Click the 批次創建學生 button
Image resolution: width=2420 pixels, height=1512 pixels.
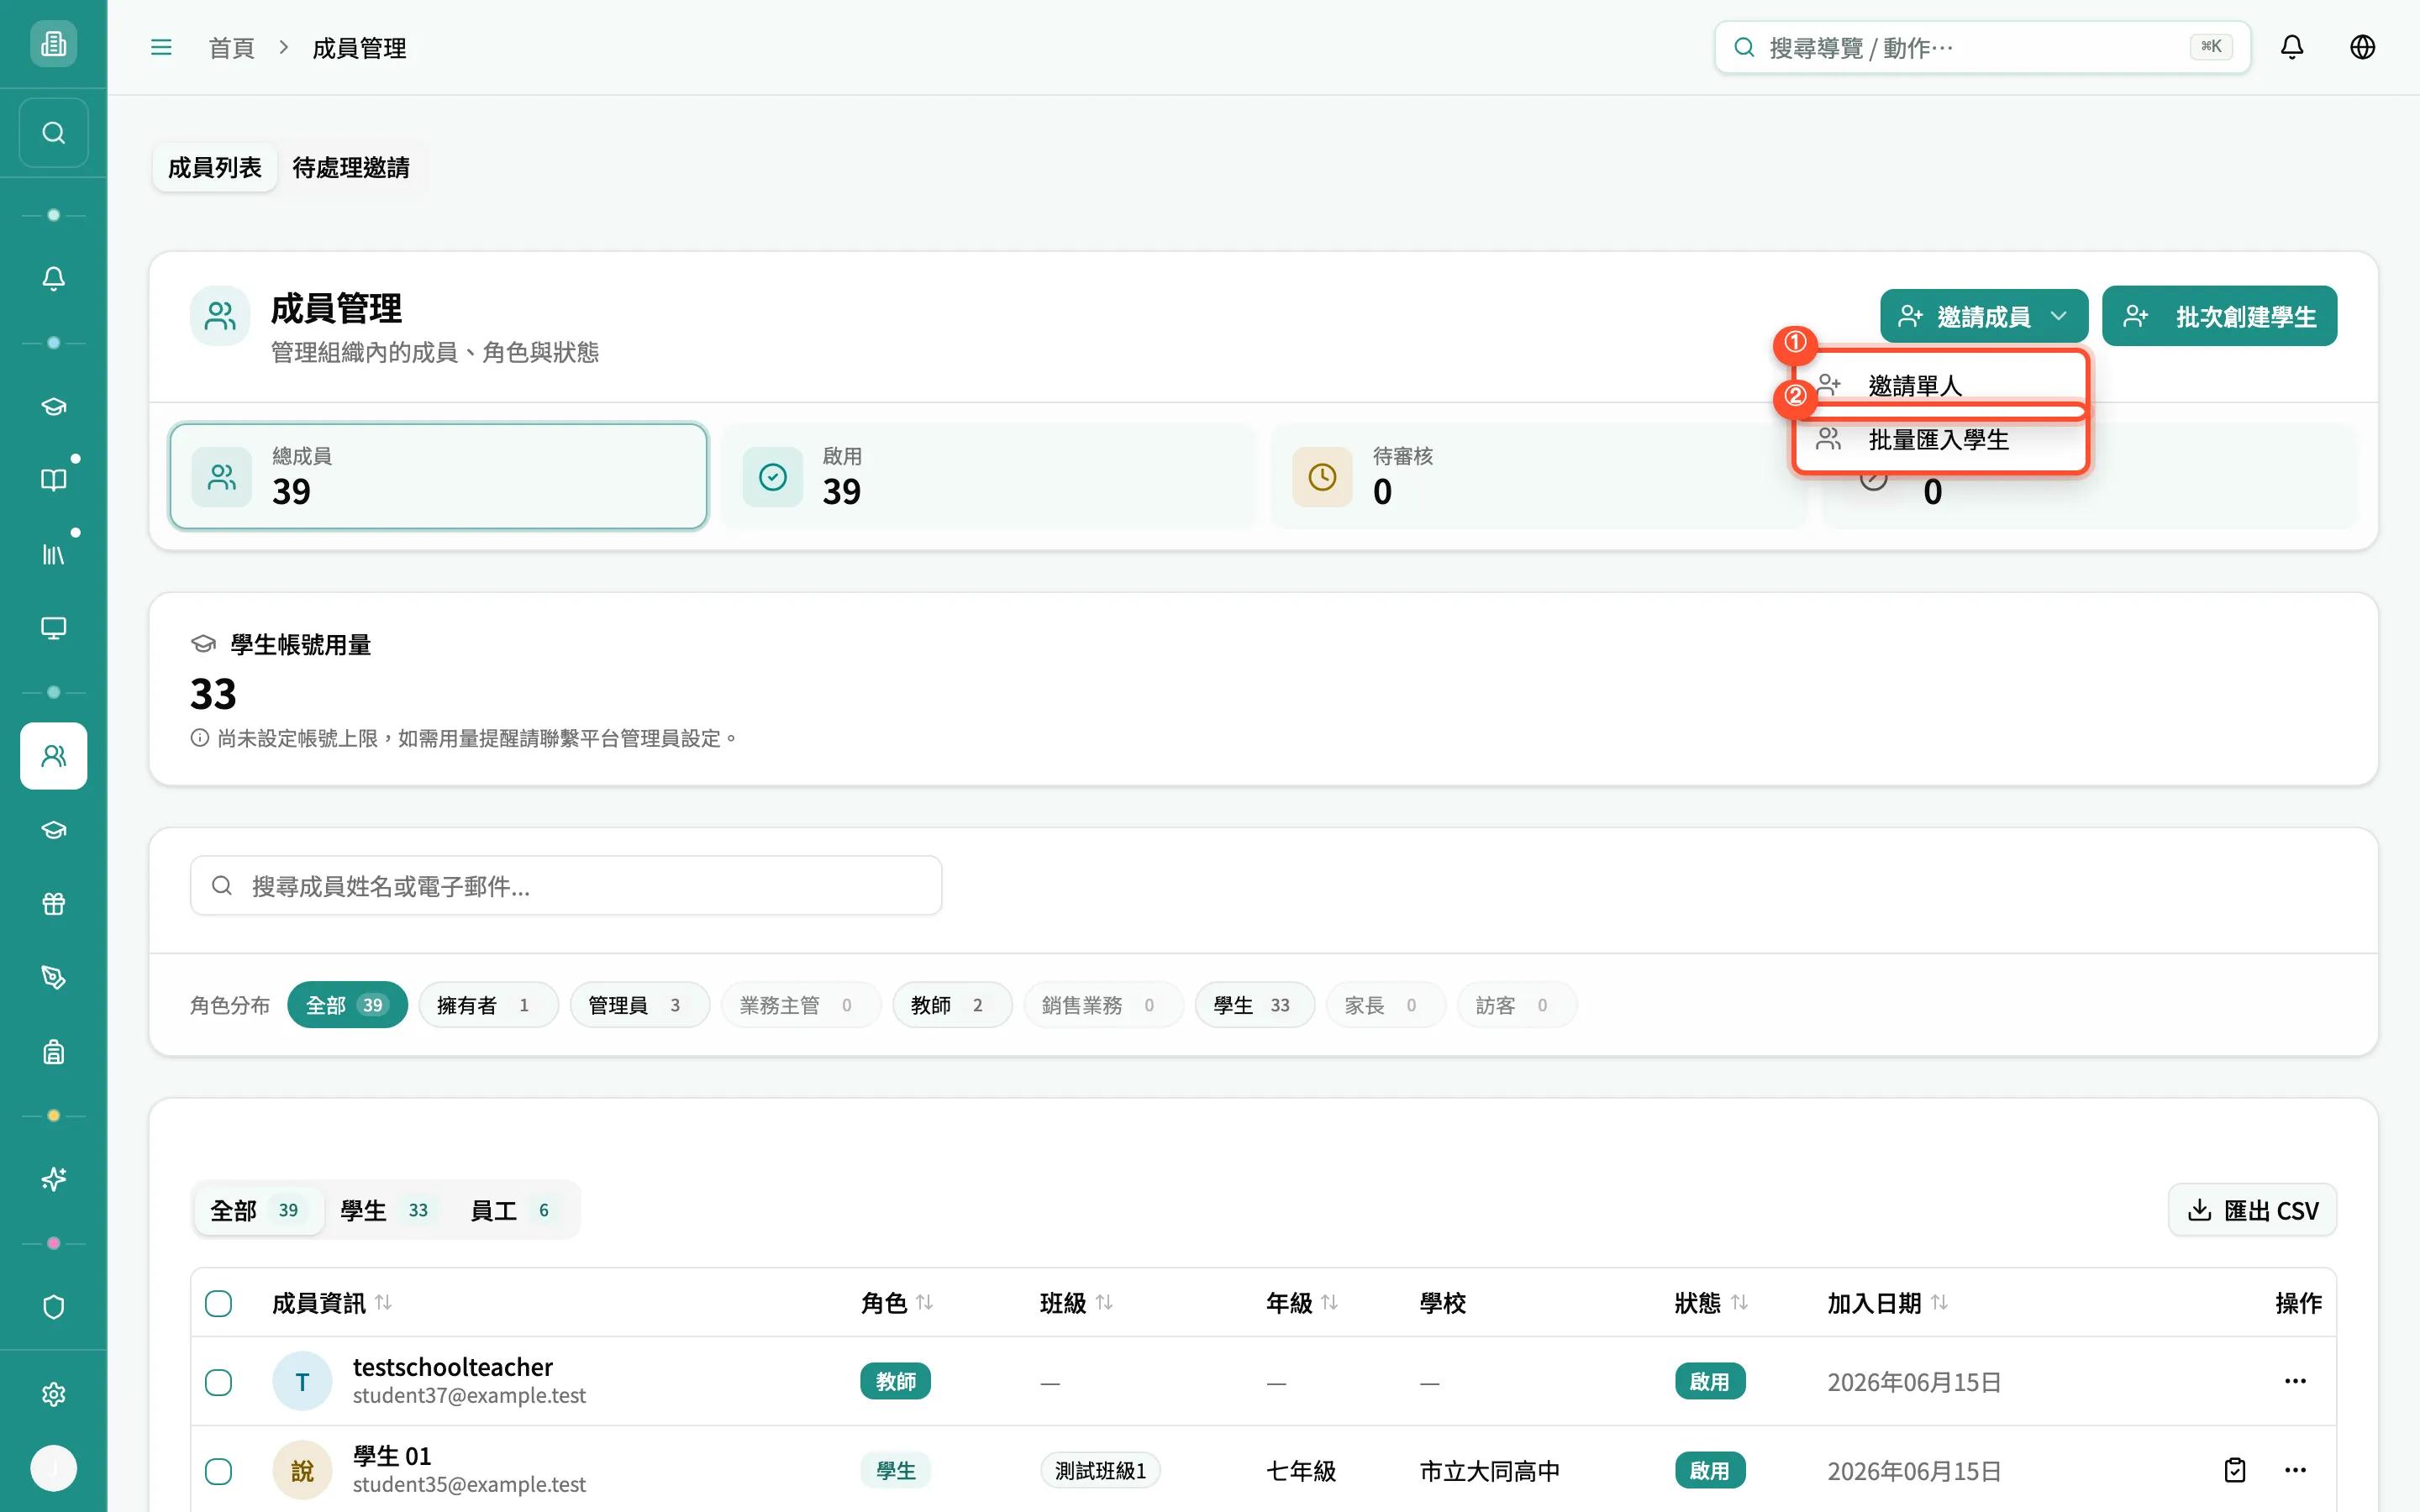pyautogui.click(x=2219, y=316)
